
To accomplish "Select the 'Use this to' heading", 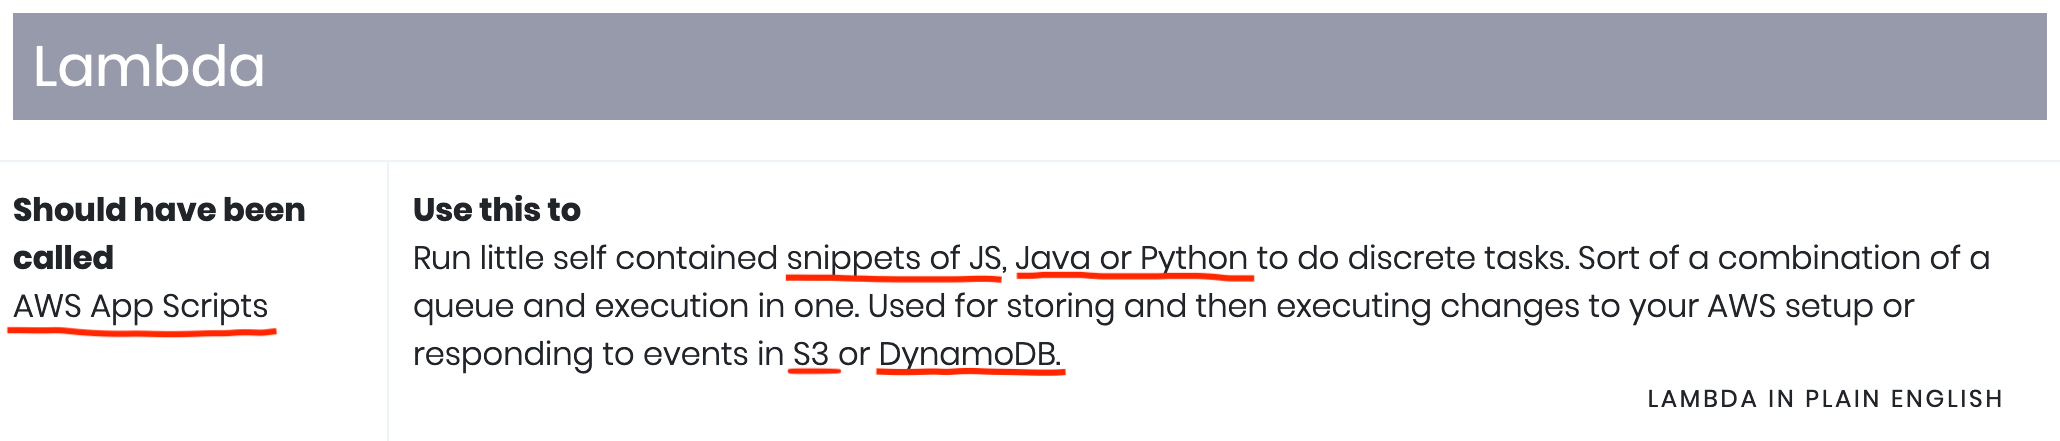I will point(497,210).
